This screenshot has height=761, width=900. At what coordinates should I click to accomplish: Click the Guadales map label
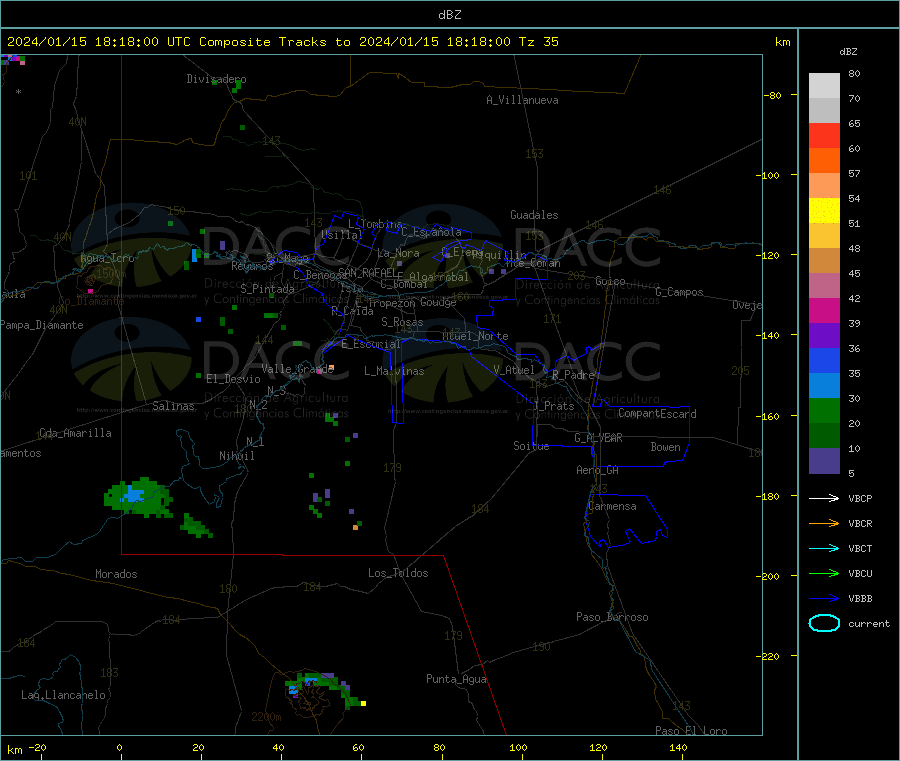[x=534, y=215]
